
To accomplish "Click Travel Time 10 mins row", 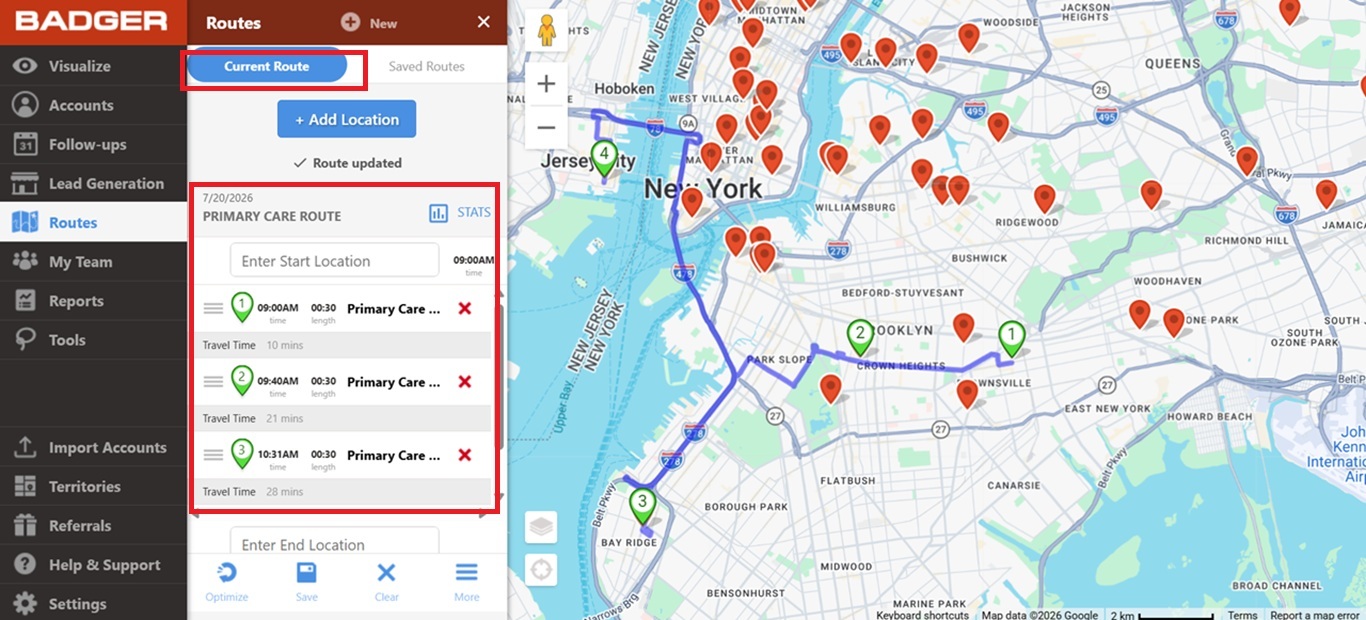I will point(343,345).
